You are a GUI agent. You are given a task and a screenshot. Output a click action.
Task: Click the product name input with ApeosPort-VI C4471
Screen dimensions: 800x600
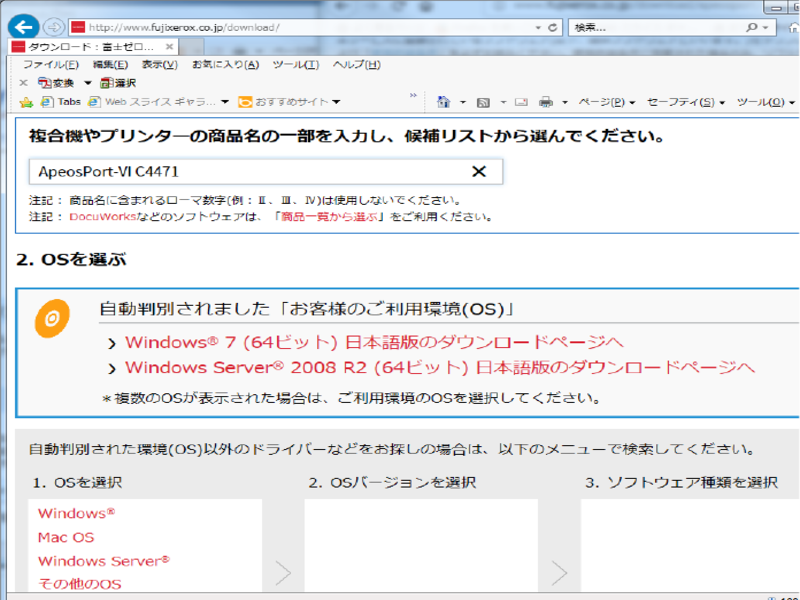[266, 171]
